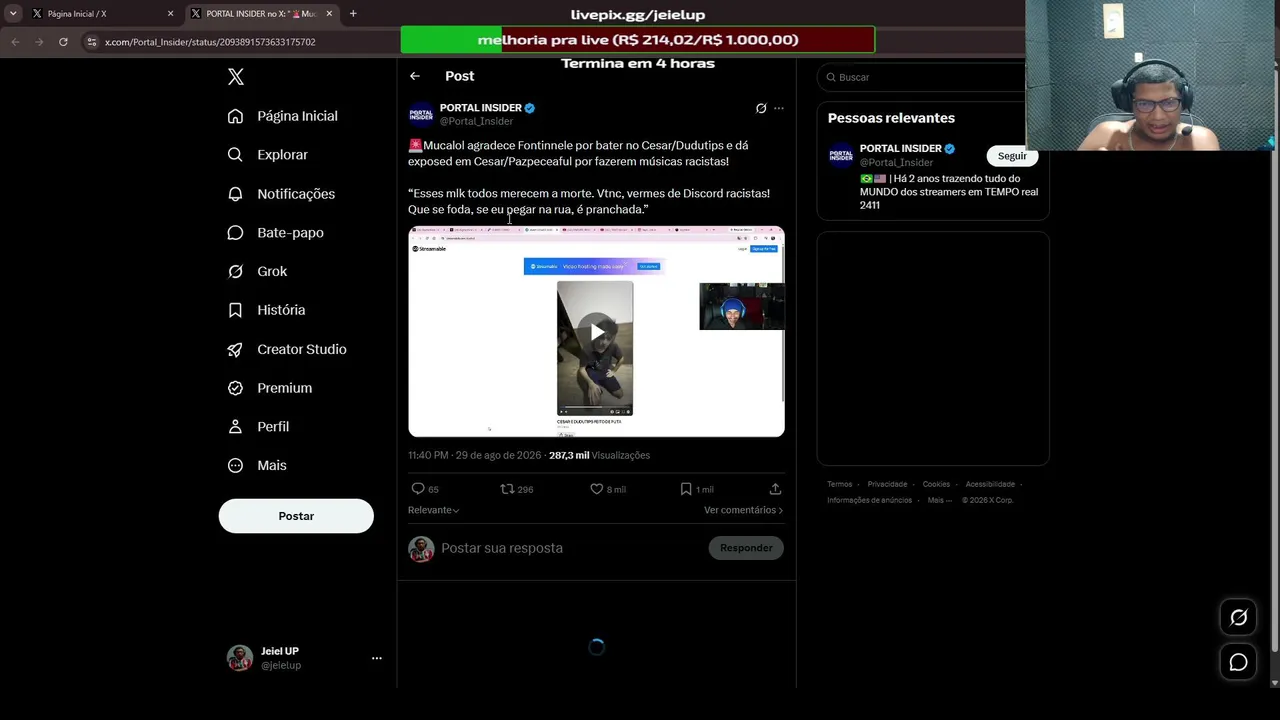Expand the footer Mais options

pos(939,500)
